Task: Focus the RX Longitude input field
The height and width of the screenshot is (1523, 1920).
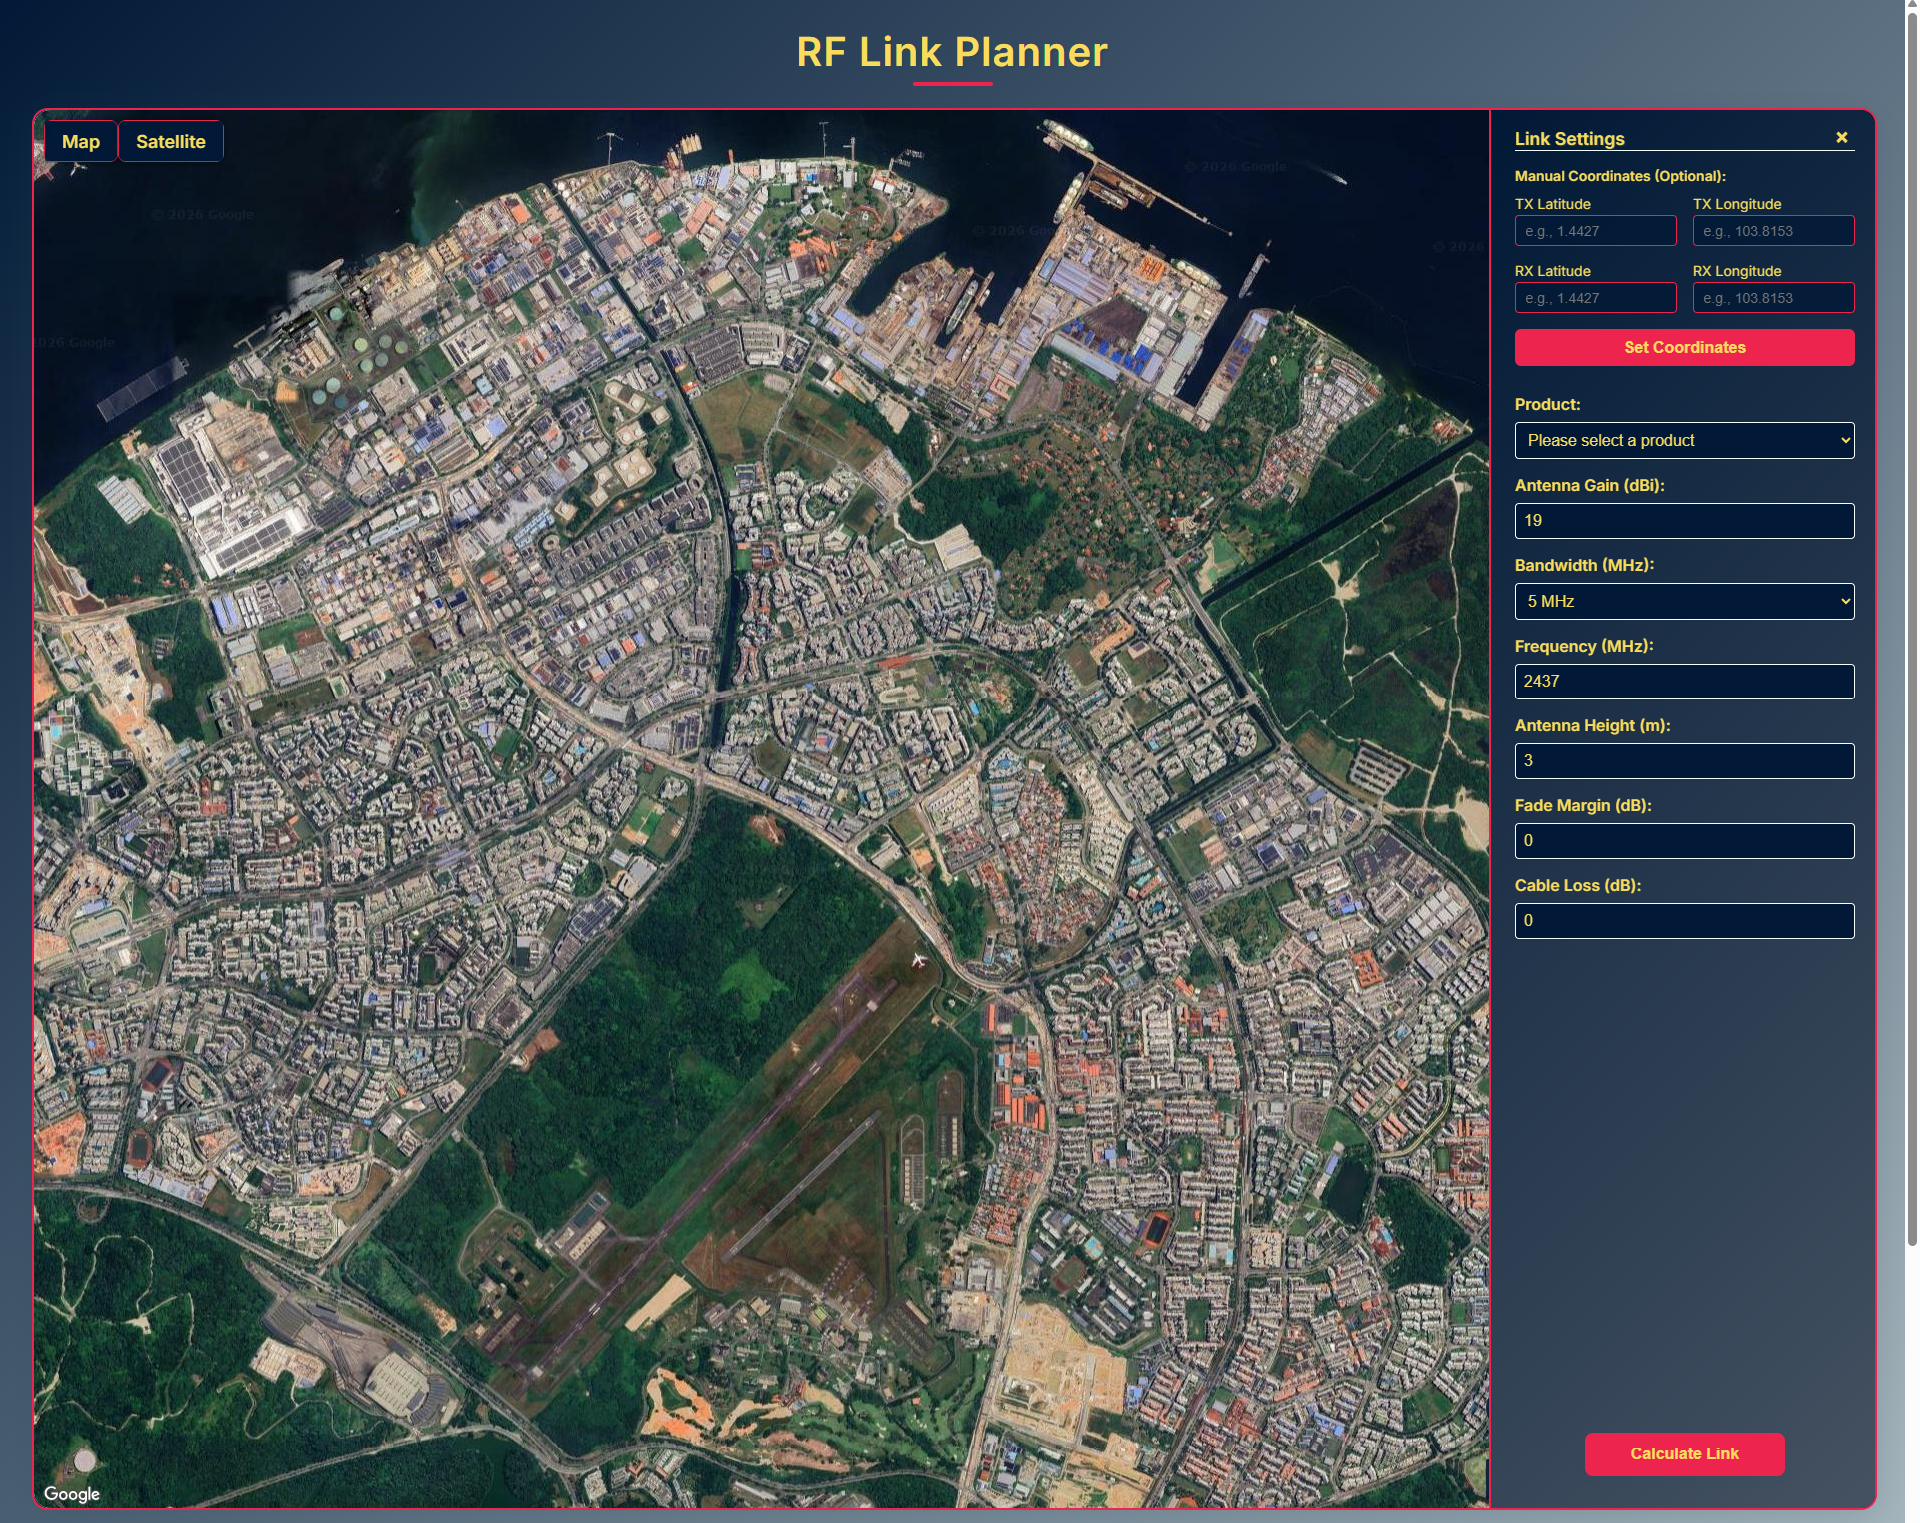Action: (x=1774, y=297)
